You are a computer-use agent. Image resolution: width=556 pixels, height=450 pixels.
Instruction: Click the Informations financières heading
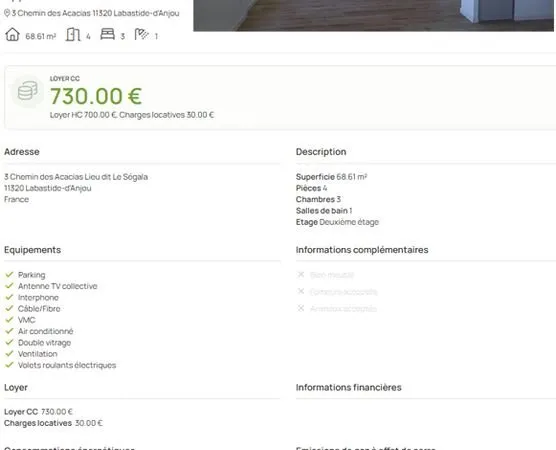pyautogui.click(x=349, y=388)
